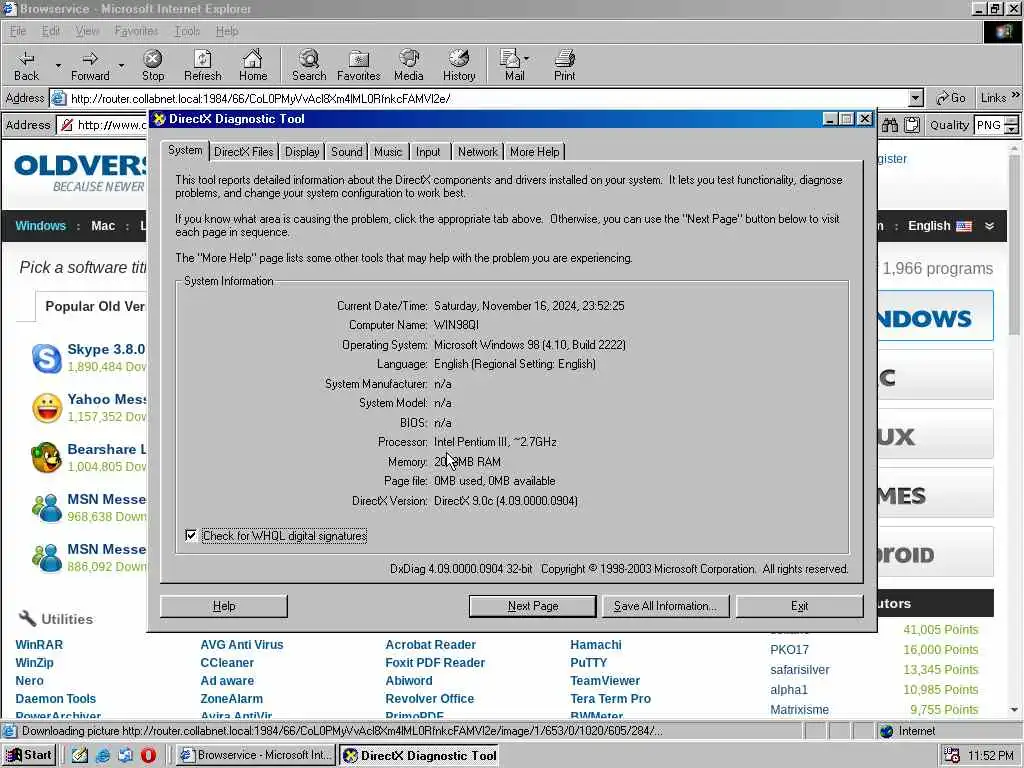1024x768 pixels.
Task: Open the Favorites menu in IE
Action: tap(136, 31)
